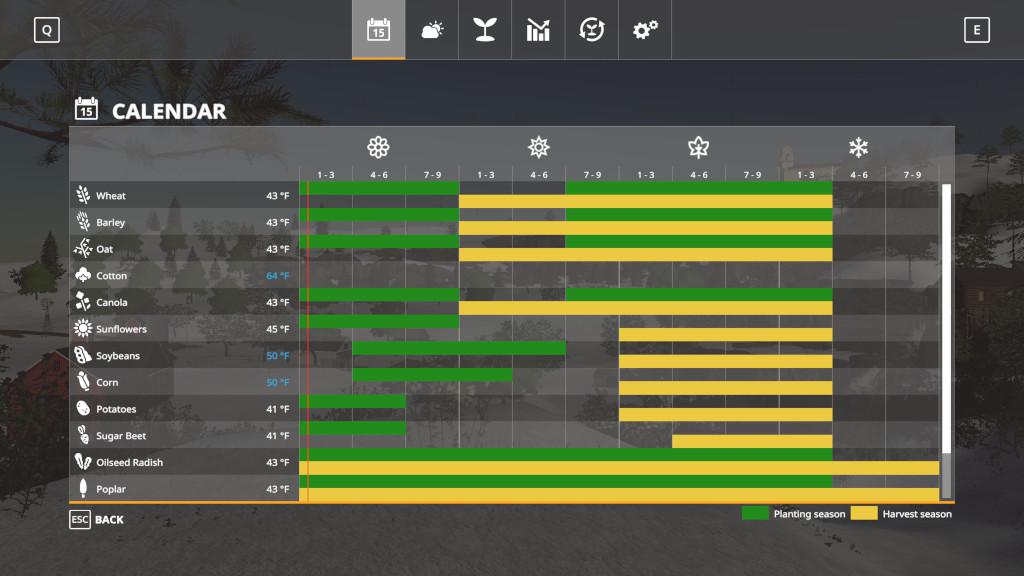The image size is (1024, 576).
Task: Click the autumn leaf season icon
Action: (x=698, y=148)
